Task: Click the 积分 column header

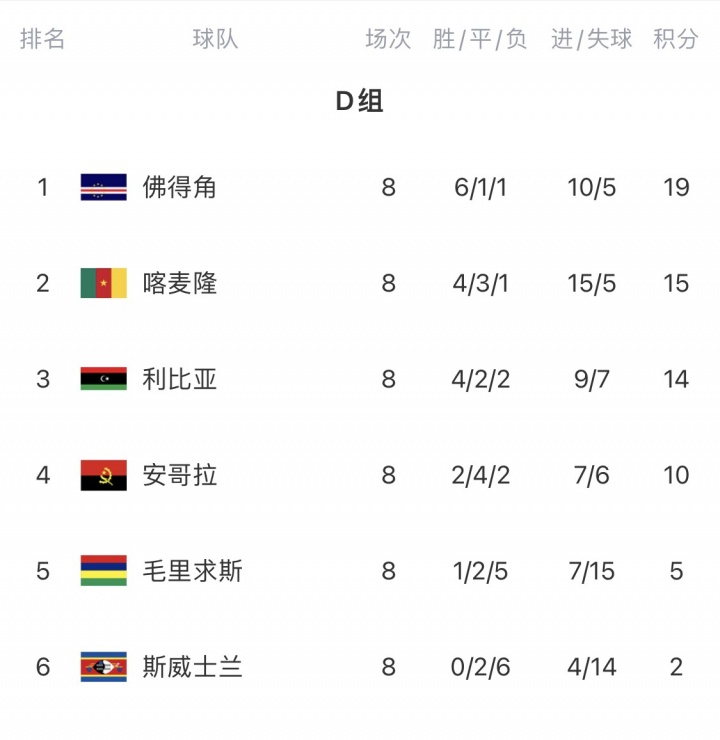Action: coord(676,39)
